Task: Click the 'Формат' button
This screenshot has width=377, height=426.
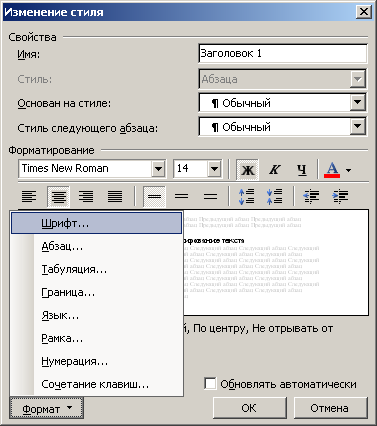Action: 47,408
